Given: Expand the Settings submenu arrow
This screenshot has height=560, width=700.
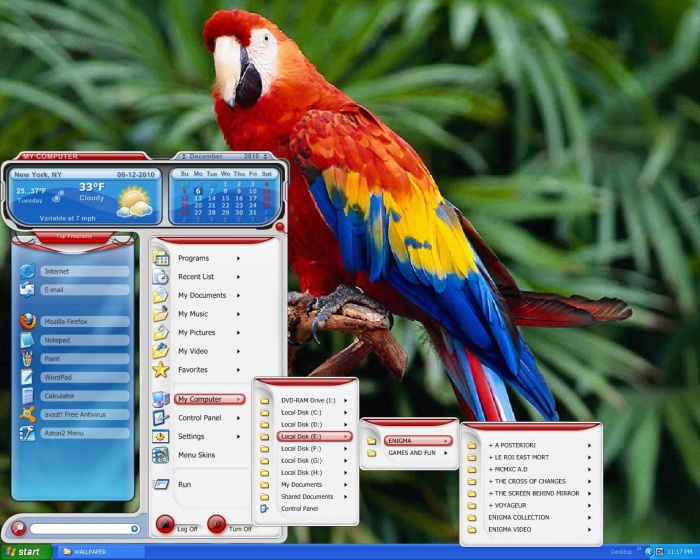Looking at the screenshot, I should (x=238, y=436).
